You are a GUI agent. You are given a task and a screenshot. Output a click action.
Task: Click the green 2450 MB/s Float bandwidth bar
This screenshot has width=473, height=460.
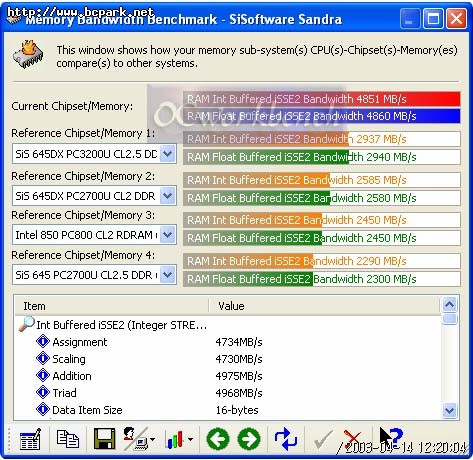coord(322,238)
